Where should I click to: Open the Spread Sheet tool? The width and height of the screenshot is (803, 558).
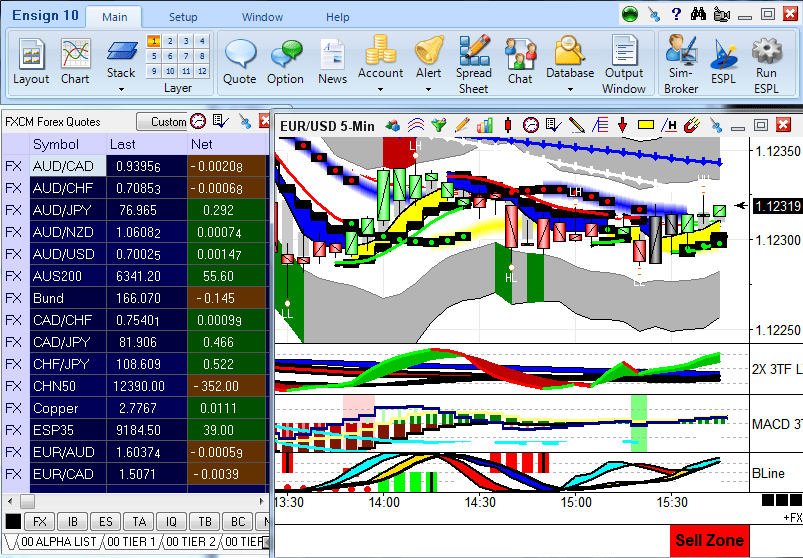[x=474, y=64]
